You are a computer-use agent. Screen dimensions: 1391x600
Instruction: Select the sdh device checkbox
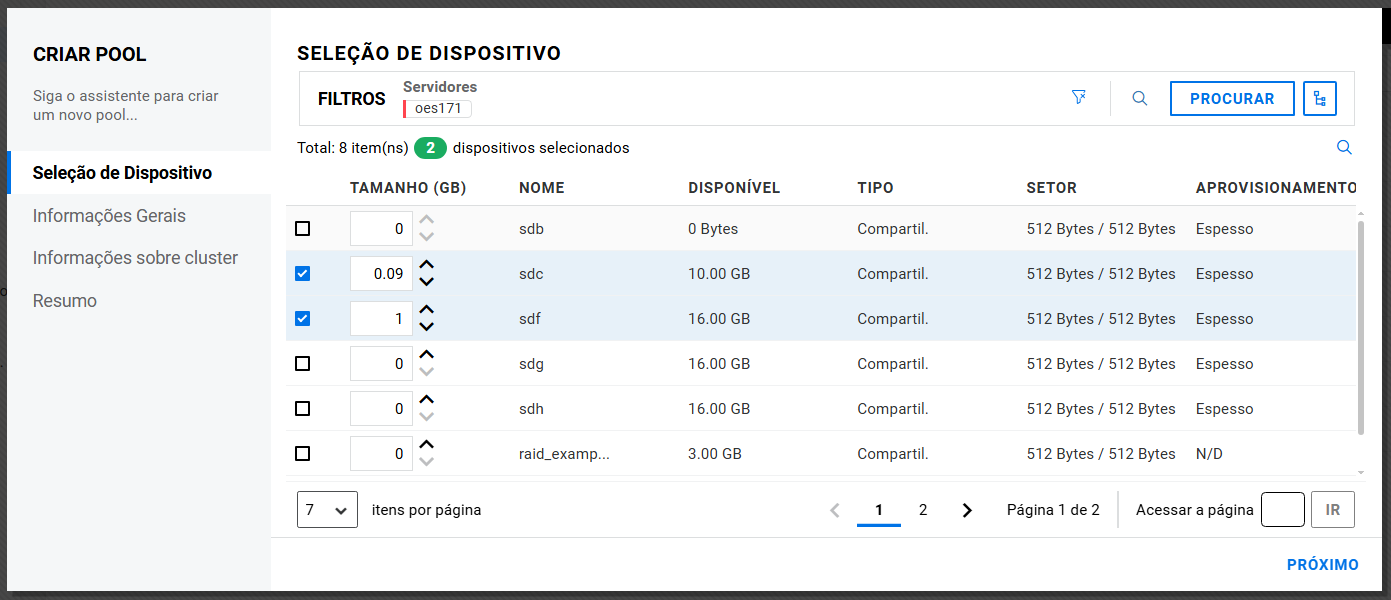pos(303,409)
